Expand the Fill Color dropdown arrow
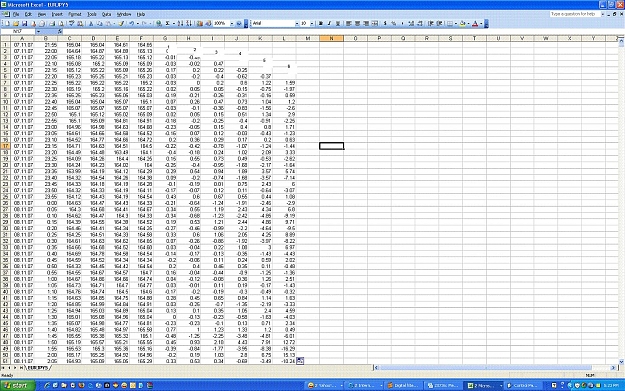625x391 pixels. coord(468,24)
